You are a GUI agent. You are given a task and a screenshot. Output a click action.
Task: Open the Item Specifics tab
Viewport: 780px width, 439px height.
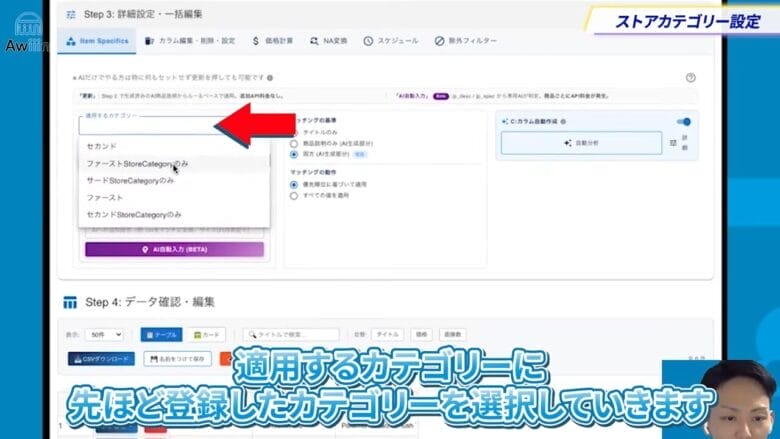pos(97,41)
